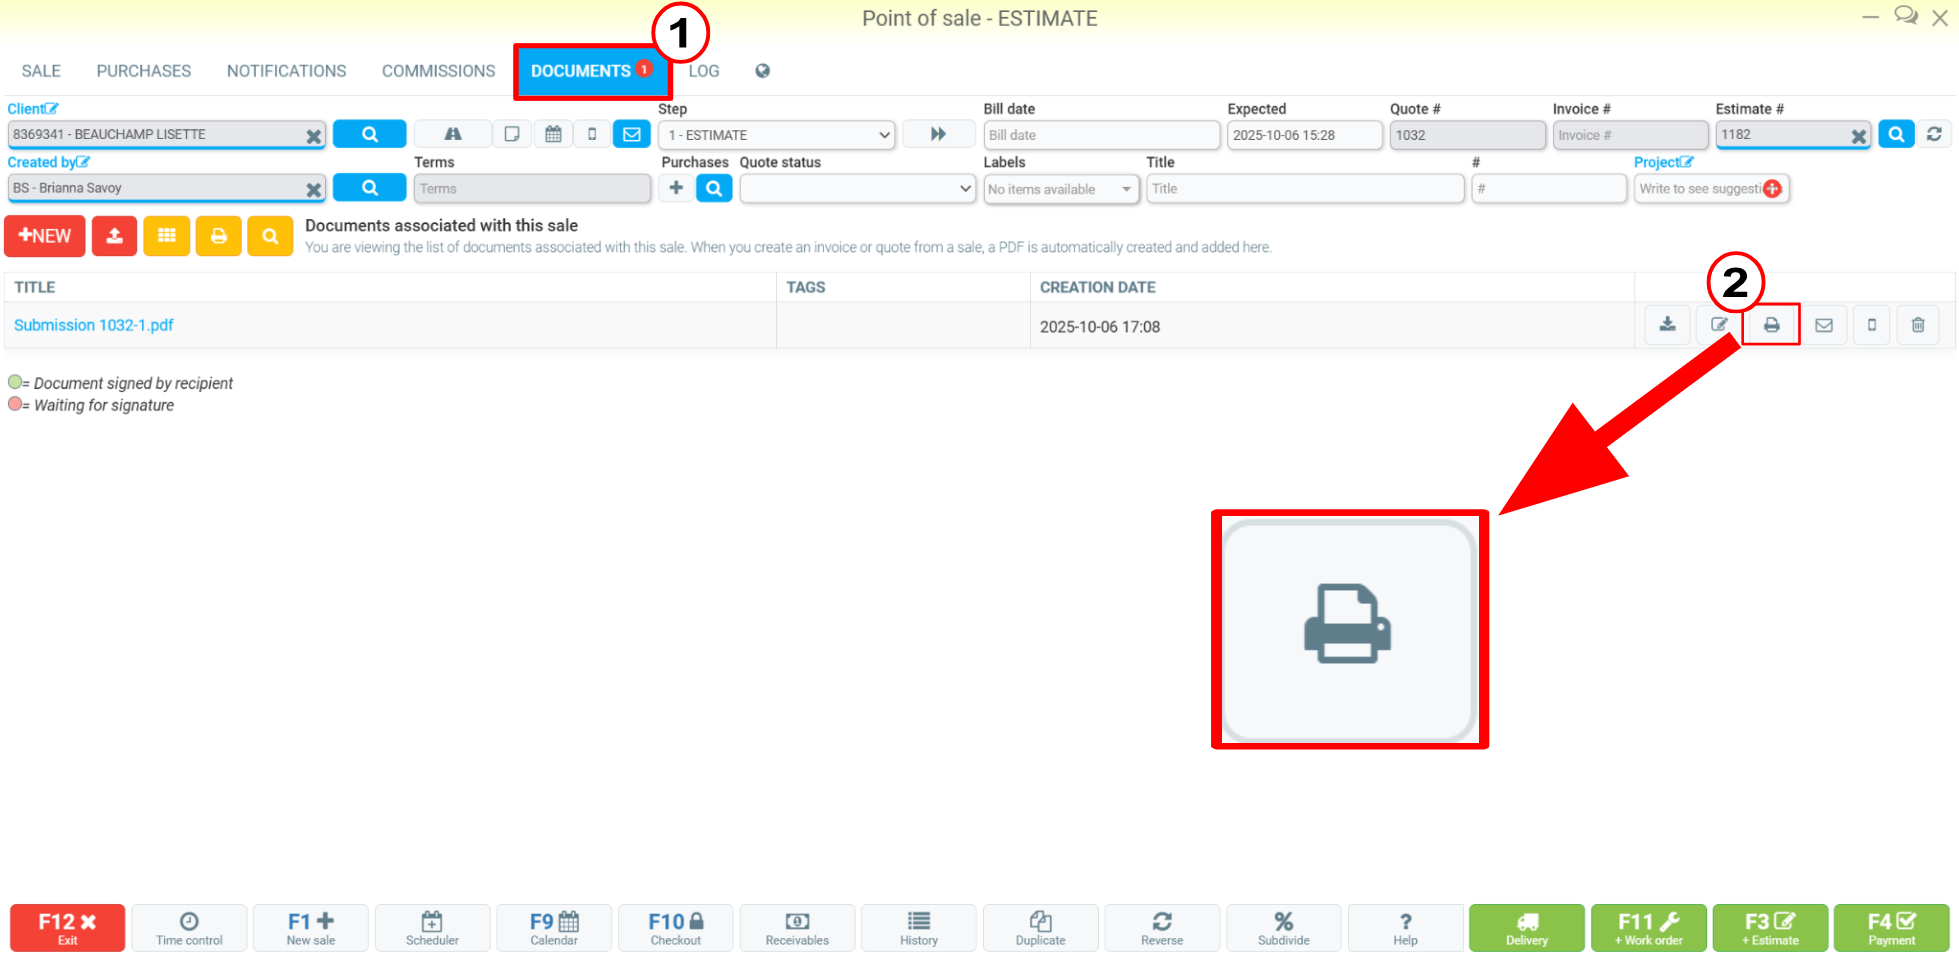Image resolution: width=1959 pixels, height=959 pixels.
Task: Click the Client edit link label
Action: [x=33, y=109]
